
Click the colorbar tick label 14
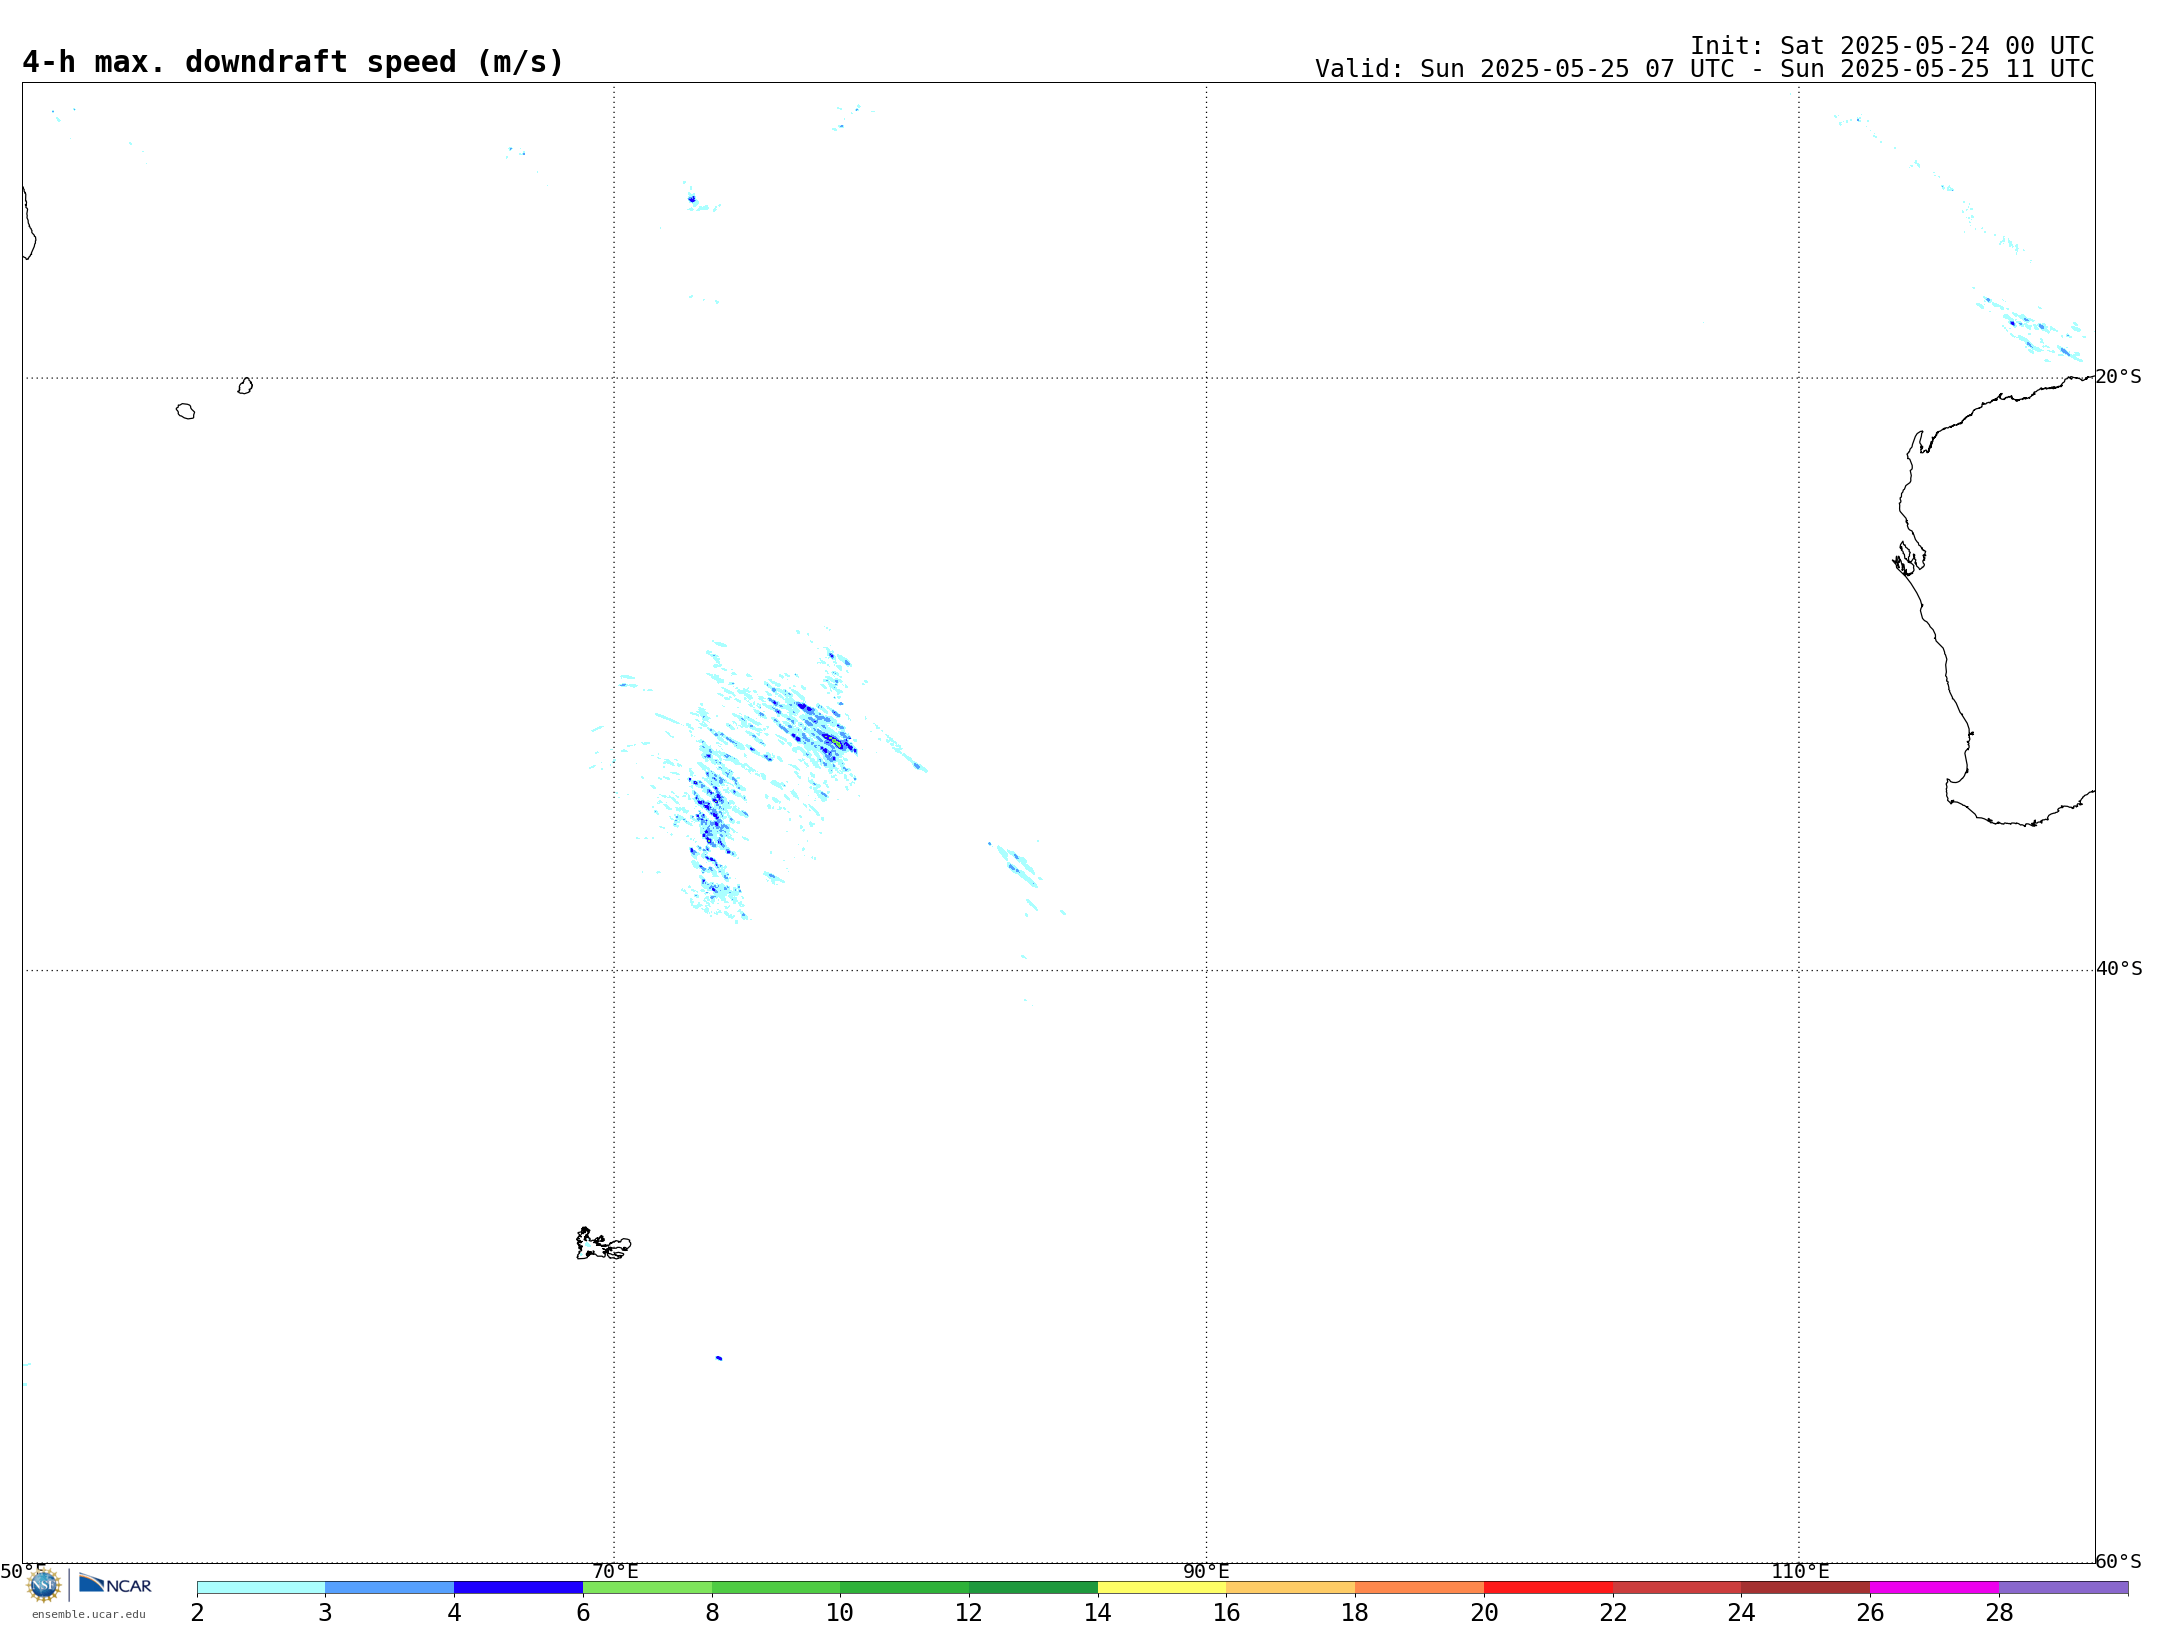click(1098, 1612)
